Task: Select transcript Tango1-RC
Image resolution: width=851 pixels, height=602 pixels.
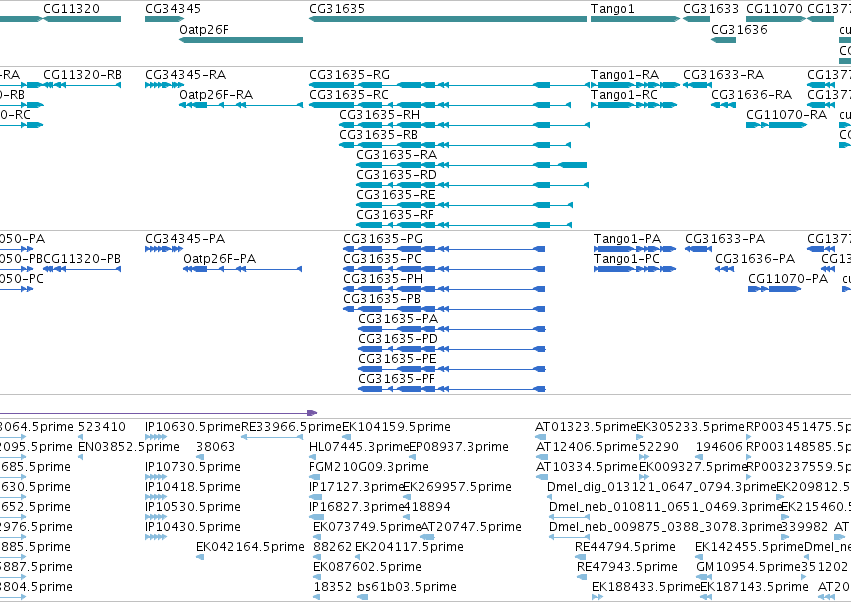Action: (x=634, y=105)
